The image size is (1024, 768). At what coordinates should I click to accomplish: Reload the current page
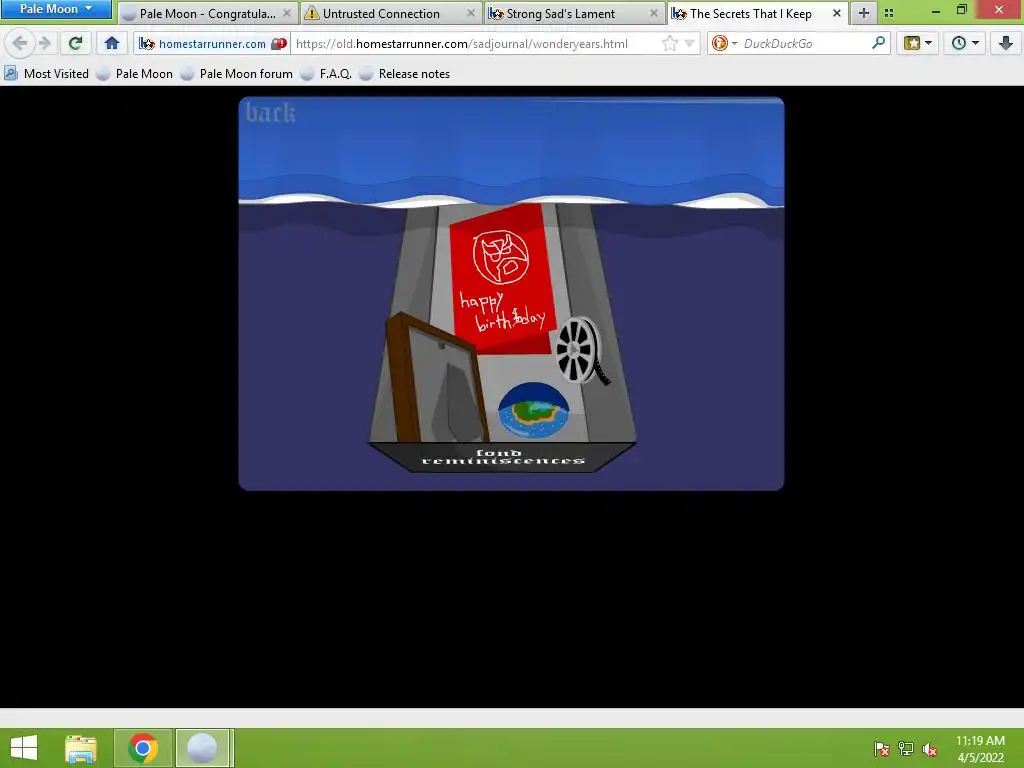pyautogui.click(x=75, y=44)
